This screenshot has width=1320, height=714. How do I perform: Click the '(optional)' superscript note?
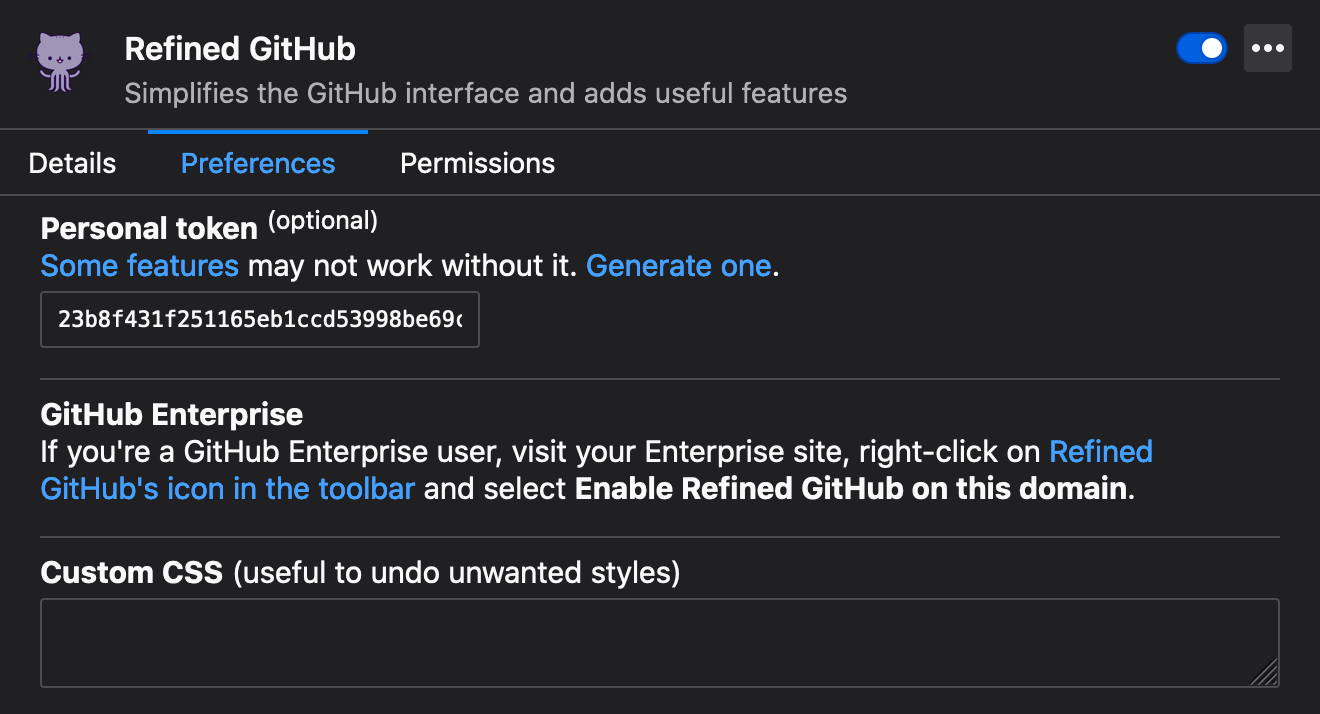323,221
